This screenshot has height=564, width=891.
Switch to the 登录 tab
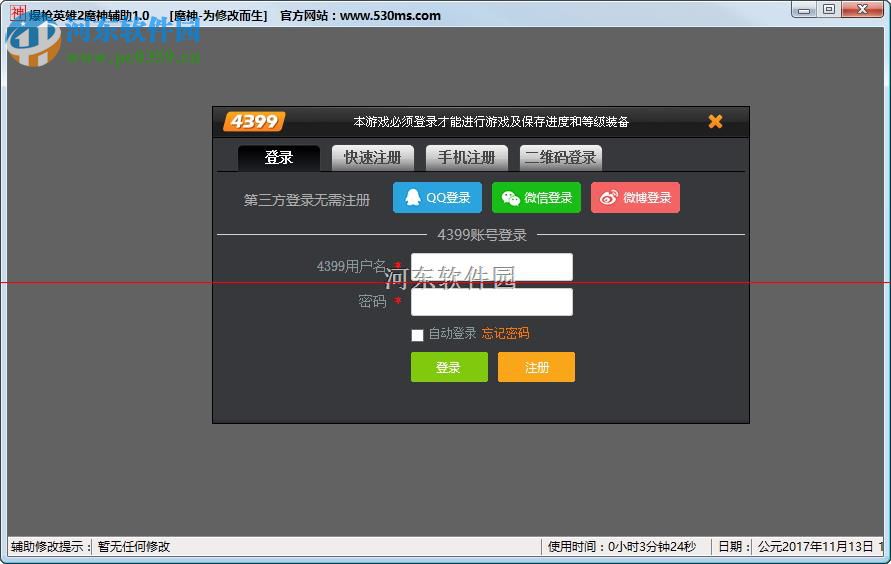(x=279, y=157)
